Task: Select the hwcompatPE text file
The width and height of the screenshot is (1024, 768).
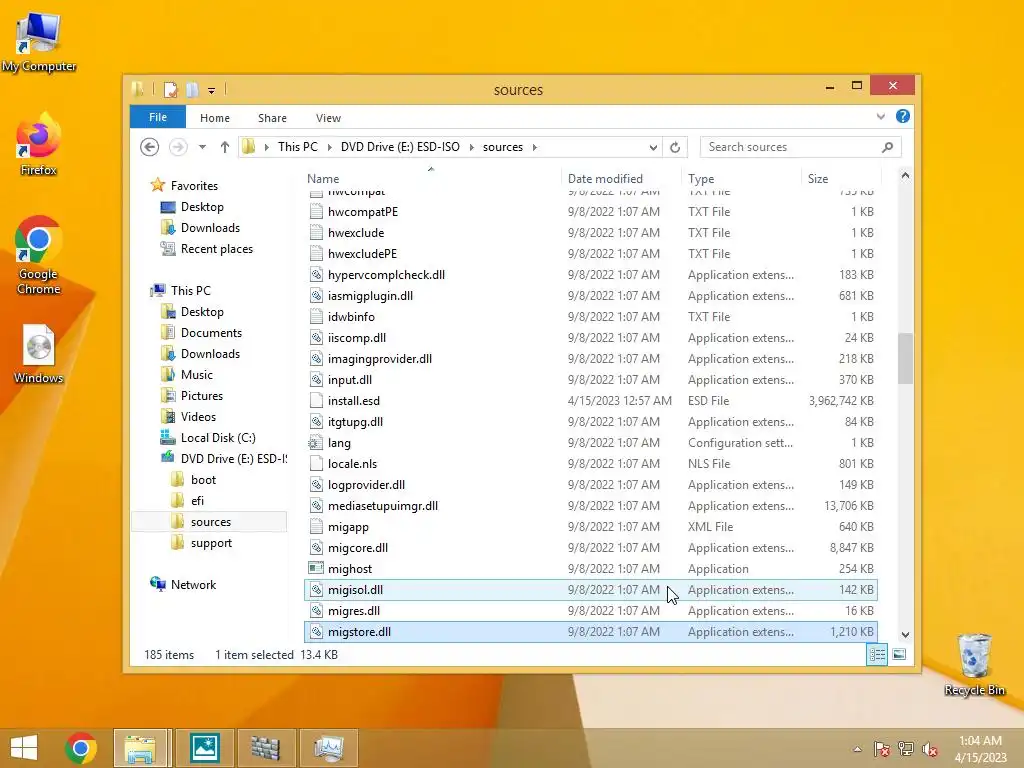Action: (591, 212)
